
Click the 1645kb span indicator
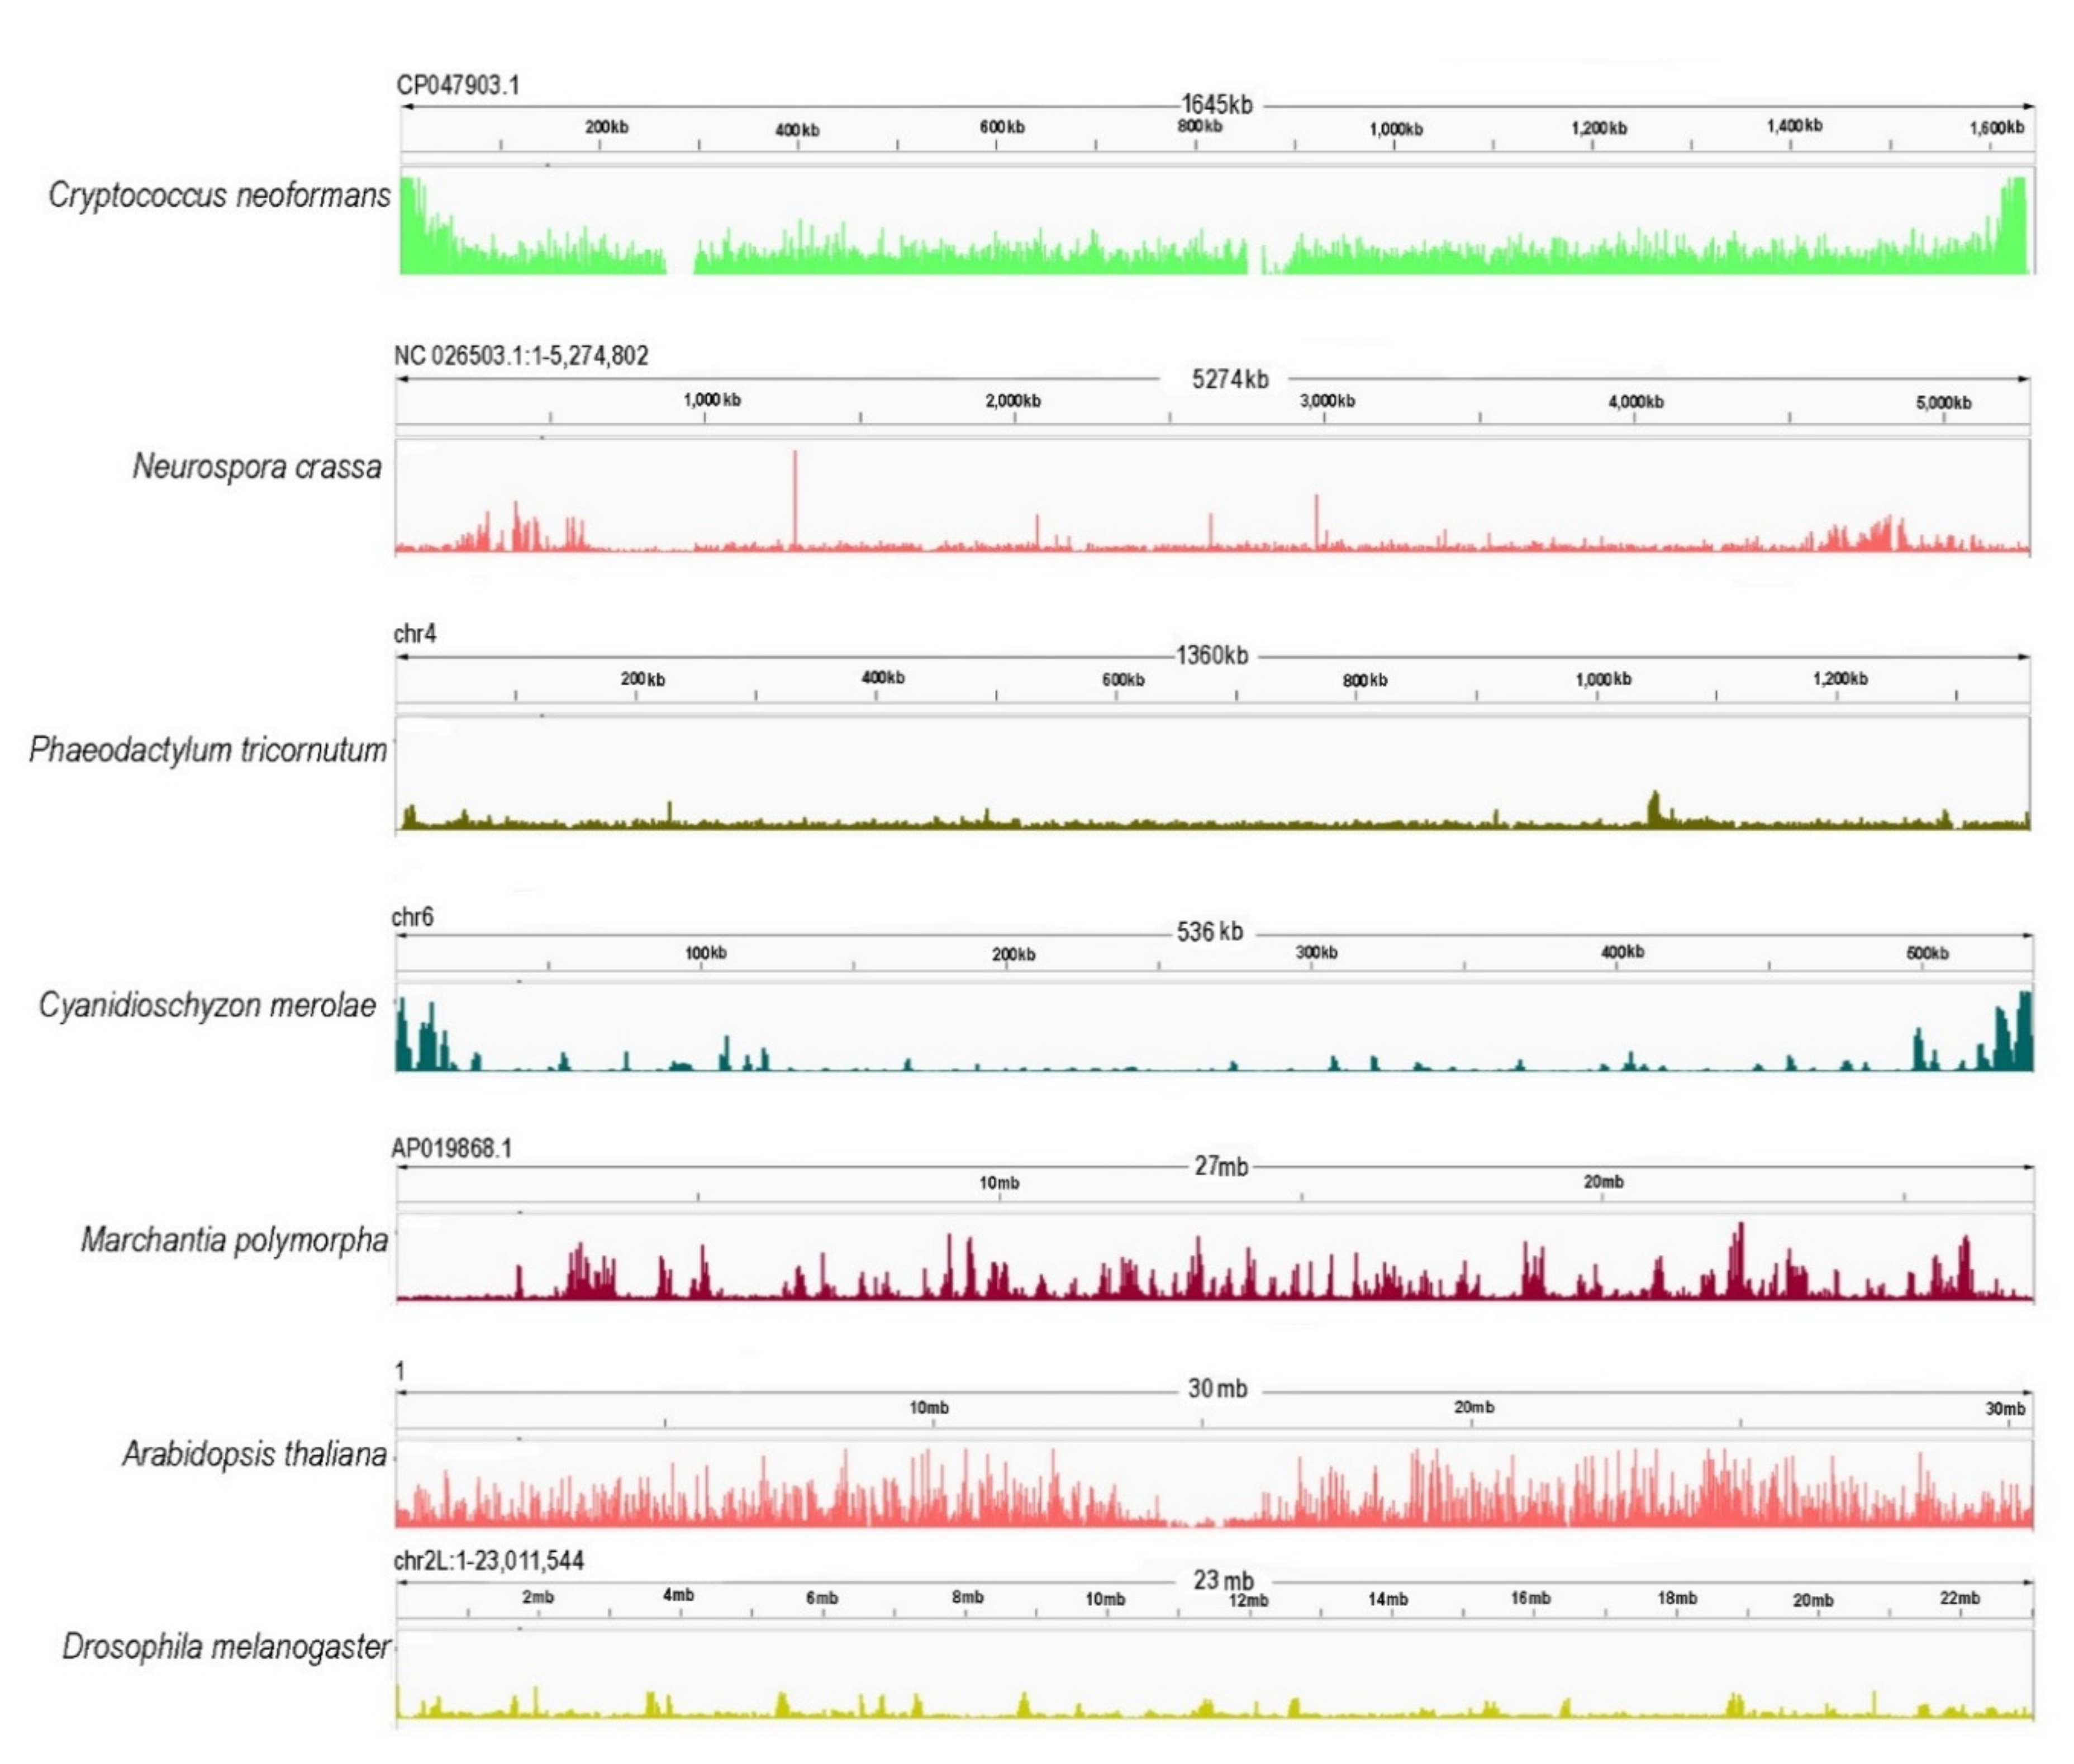tap(1218, 103)
